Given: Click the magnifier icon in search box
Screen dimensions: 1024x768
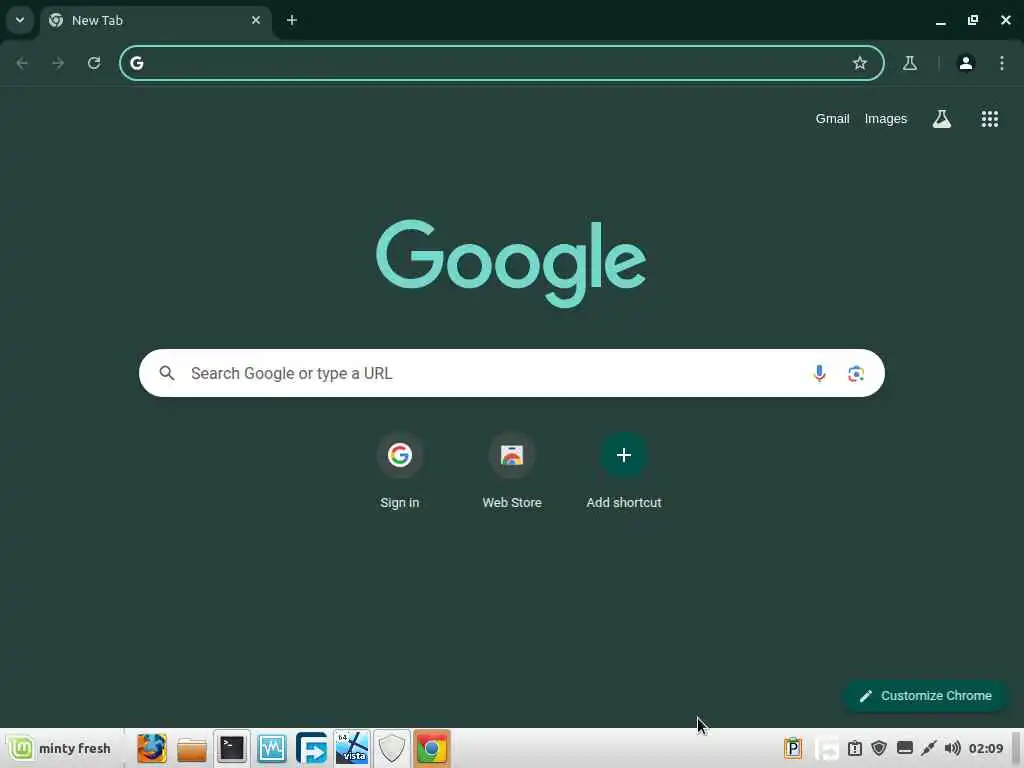Looking at the screenshot, I should click(x=167, y=373).
